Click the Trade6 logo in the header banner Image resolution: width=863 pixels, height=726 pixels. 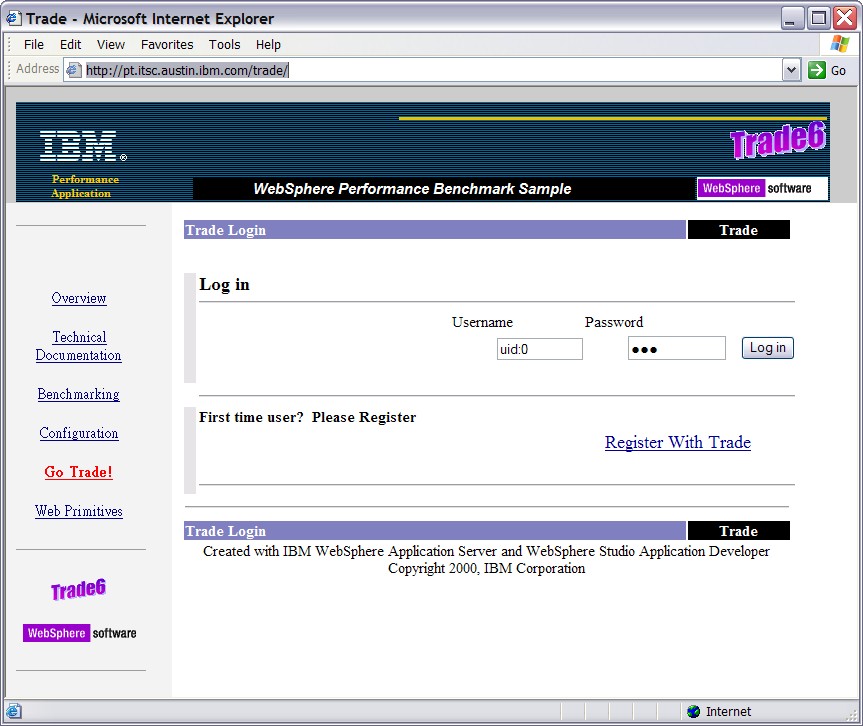pyautogui.click(x=778, y=140)
